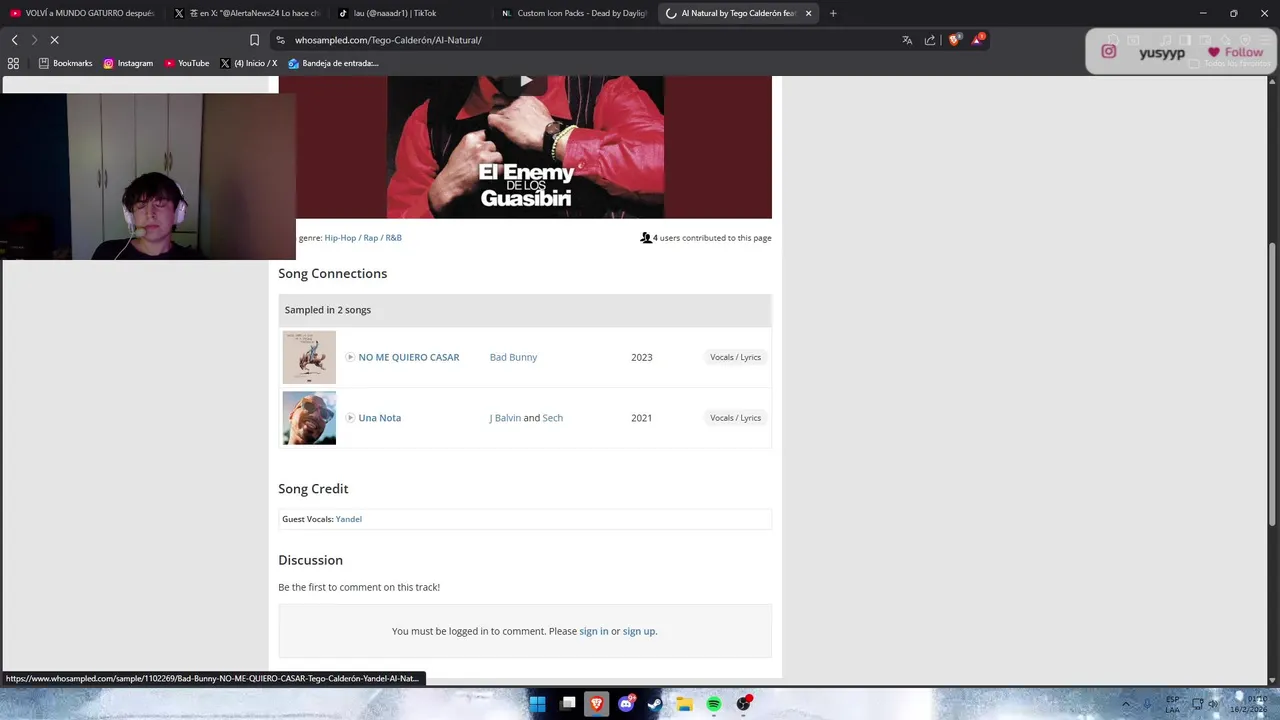Open the translate page icon
Viewport: 1280px width, 720px height.
tap(907, 40)
